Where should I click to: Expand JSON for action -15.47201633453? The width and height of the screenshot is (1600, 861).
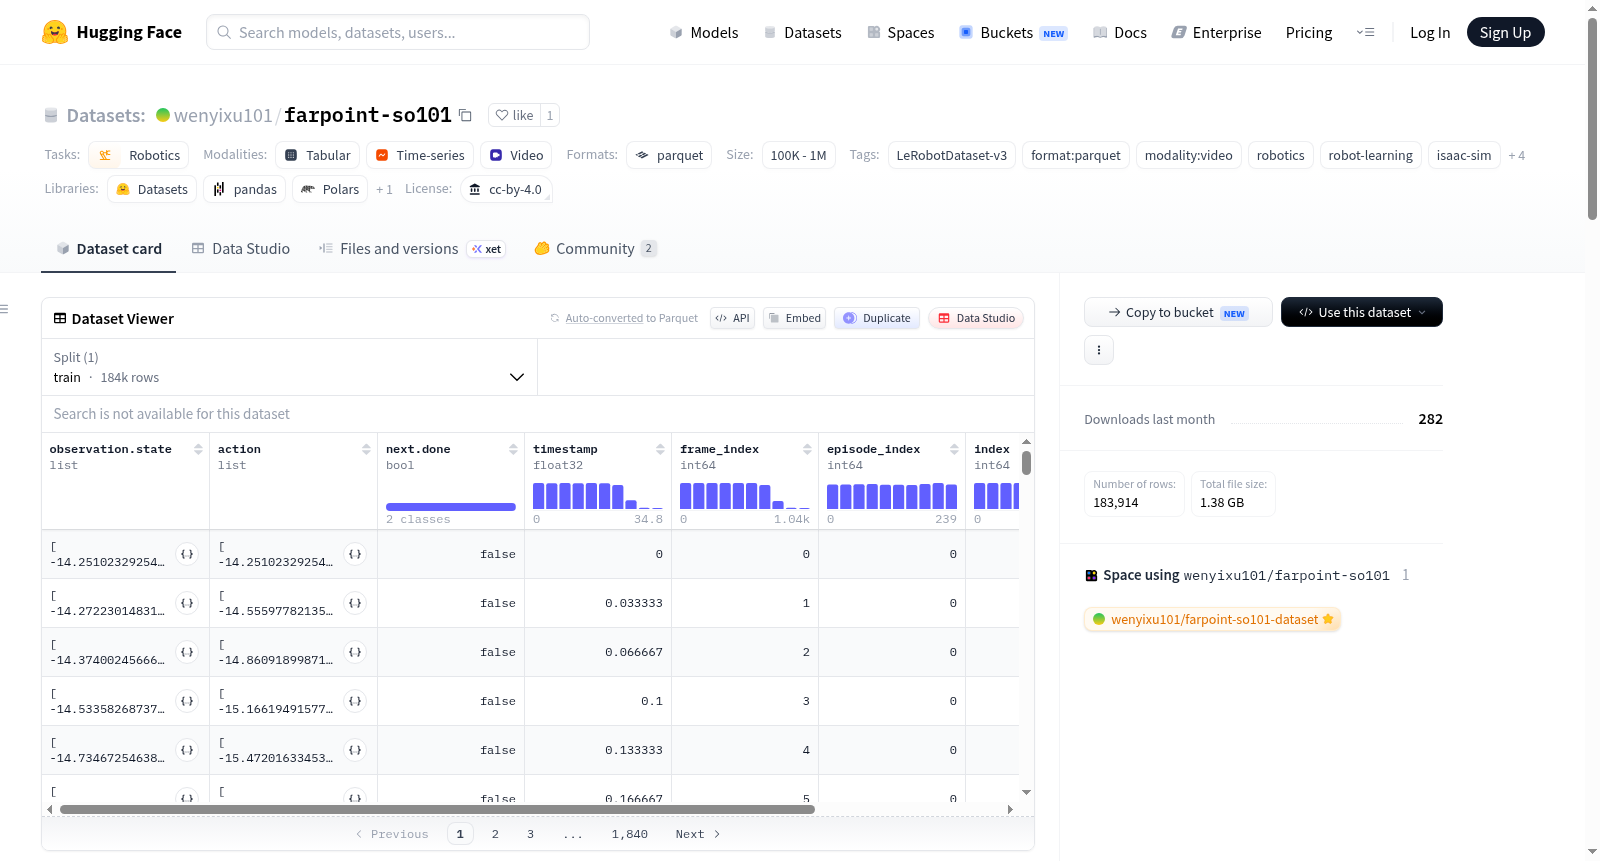point(355,750)
